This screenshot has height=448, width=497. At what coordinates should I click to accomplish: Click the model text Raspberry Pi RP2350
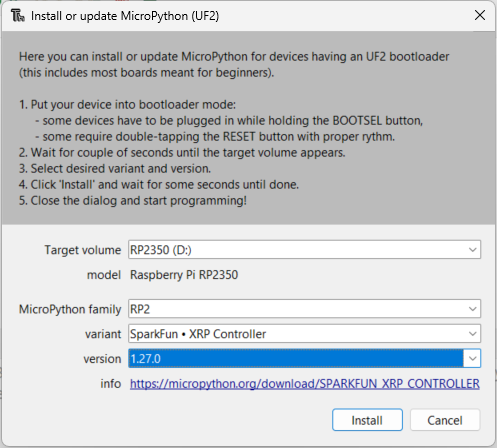pos(184,275)
